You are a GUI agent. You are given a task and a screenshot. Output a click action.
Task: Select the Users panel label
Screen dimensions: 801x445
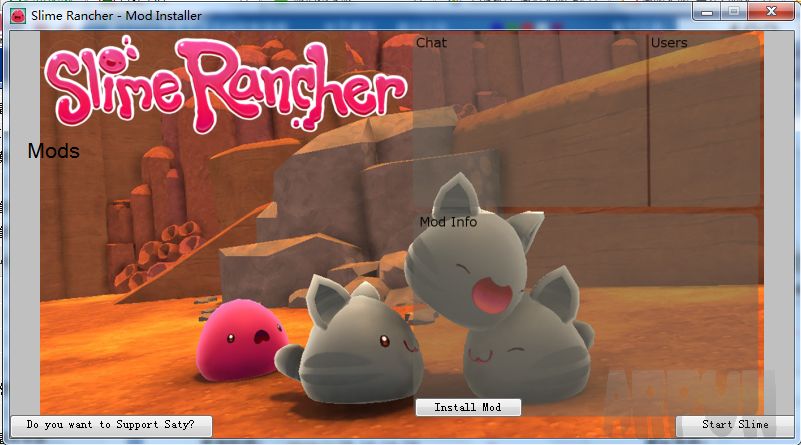[x=669, y=43]
